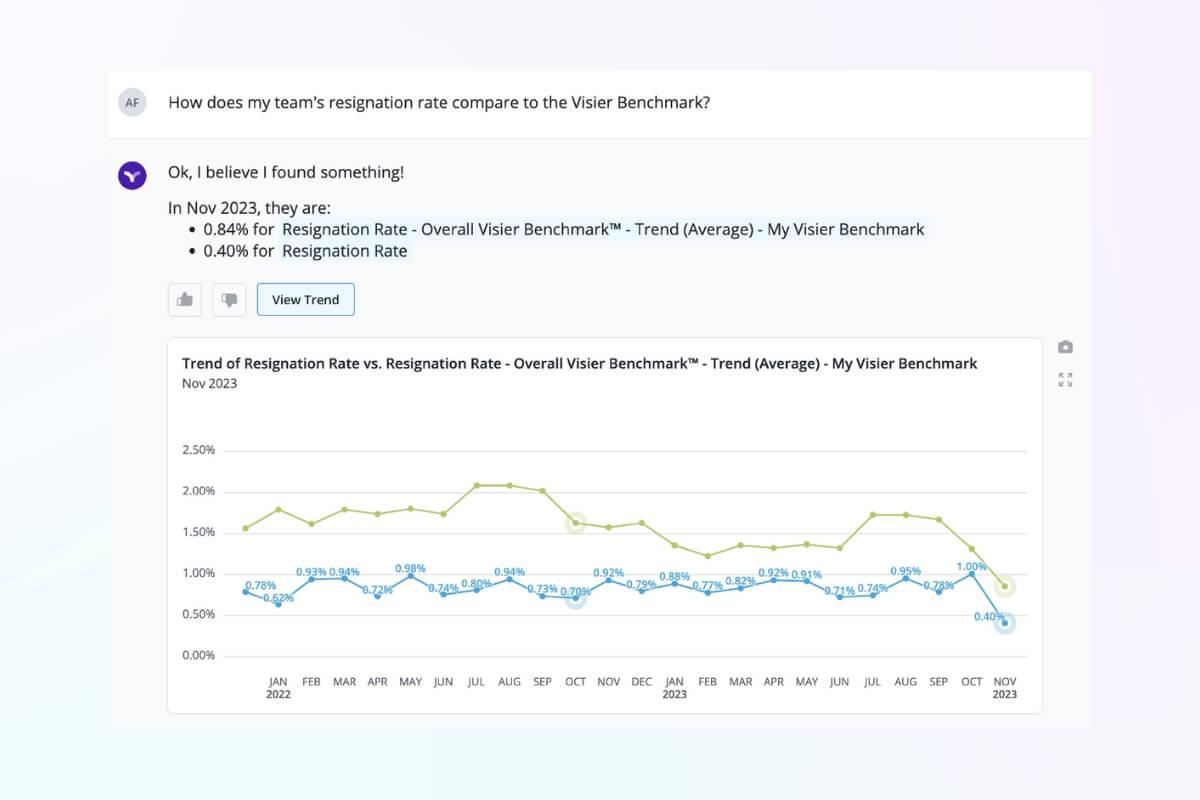Click the 0.78% first data point

click(246, 591)
